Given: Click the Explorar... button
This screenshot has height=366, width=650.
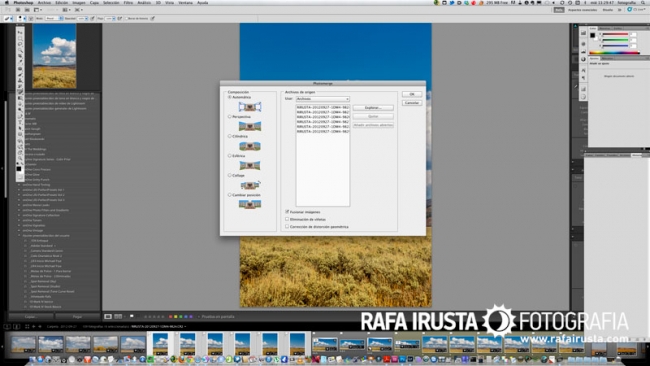Looking at the screenshot, I should 373,108.
